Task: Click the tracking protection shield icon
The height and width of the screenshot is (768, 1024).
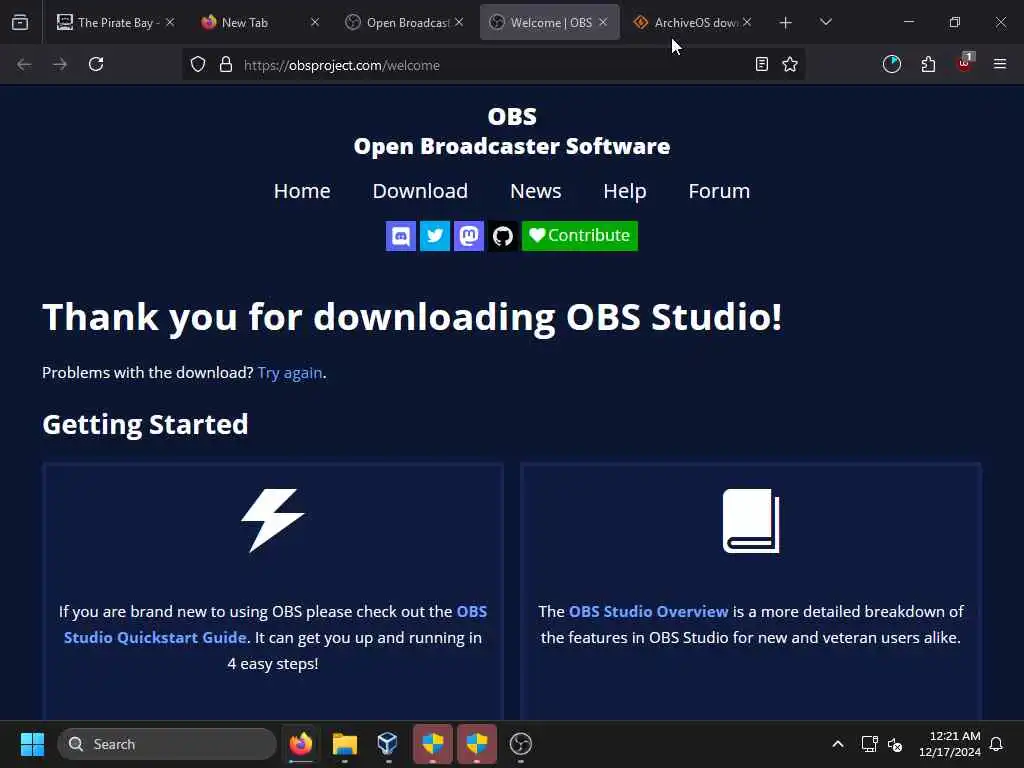Action: pyautogui.click(x=198, y=64)
